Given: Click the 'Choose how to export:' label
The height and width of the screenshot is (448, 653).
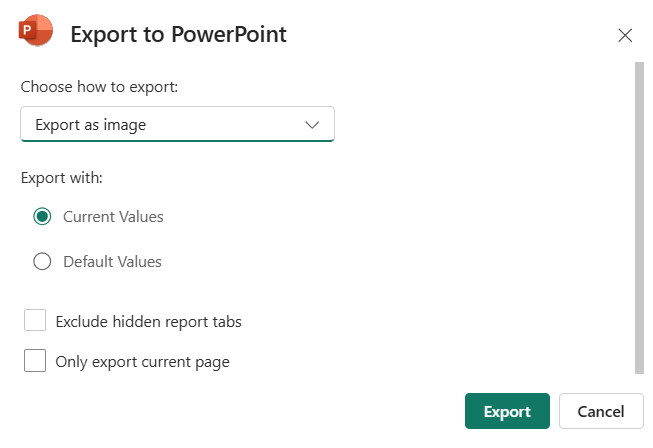Looking at the screenshot, I should click(99, 87).
